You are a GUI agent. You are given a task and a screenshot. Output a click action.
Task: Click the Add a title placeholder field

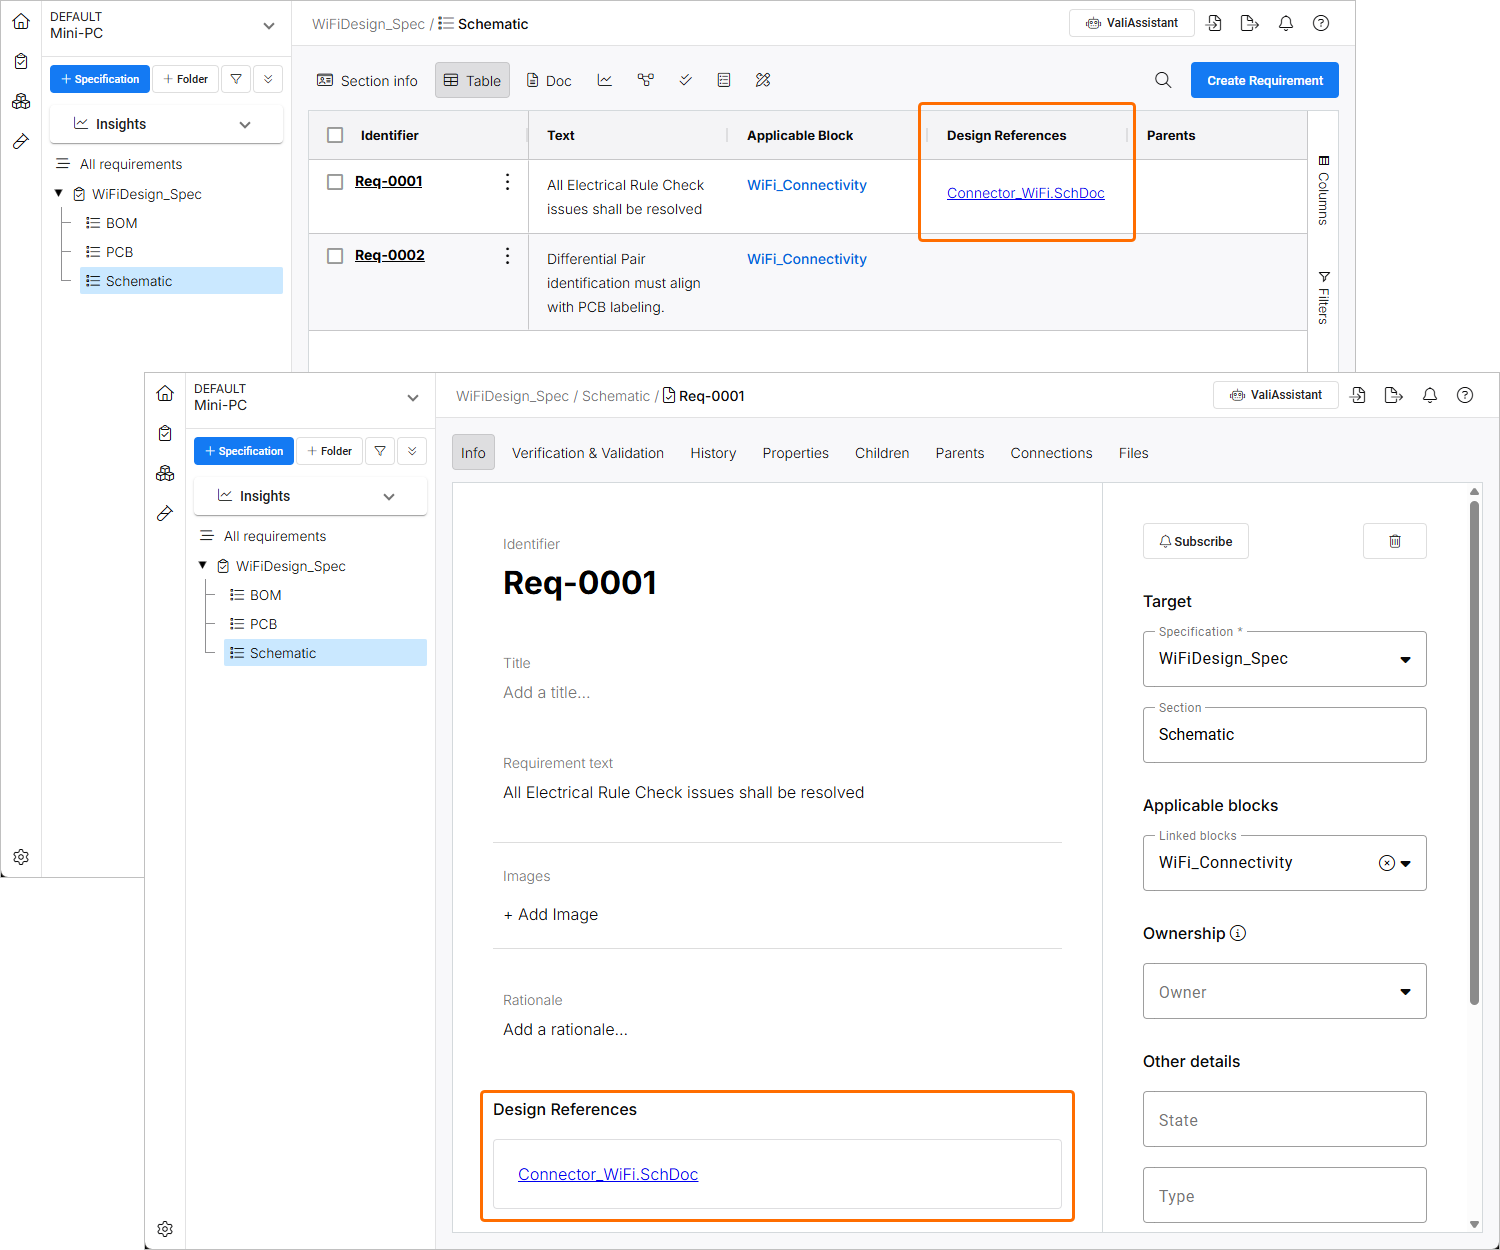tap(547, 692)
